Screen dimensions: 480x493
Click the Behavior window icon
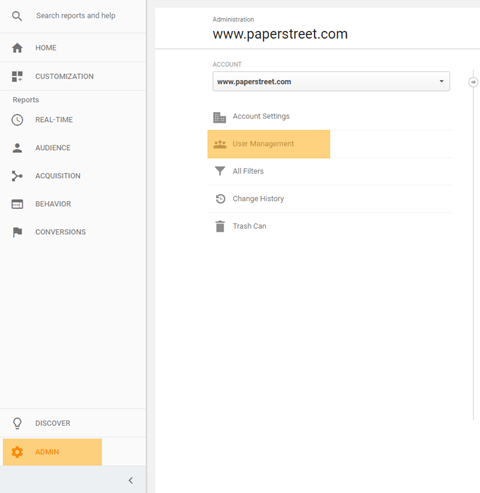pyautogui.click(x=17, y=204)
